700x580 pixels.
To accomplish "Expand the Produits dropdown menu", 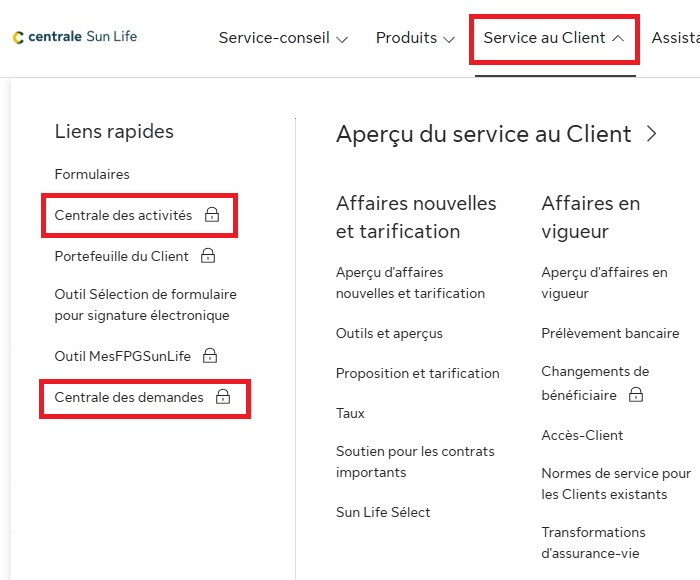I will coord(415,38).
